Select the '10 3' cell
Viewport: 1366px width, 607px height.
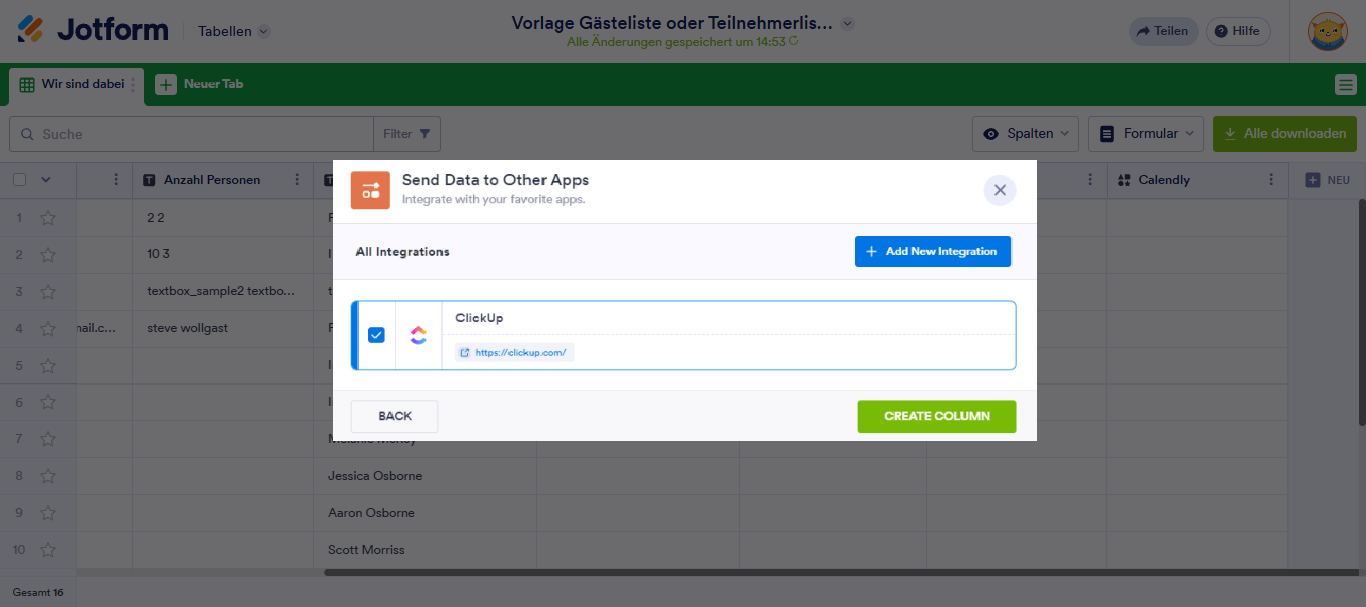tap(223, 254)
